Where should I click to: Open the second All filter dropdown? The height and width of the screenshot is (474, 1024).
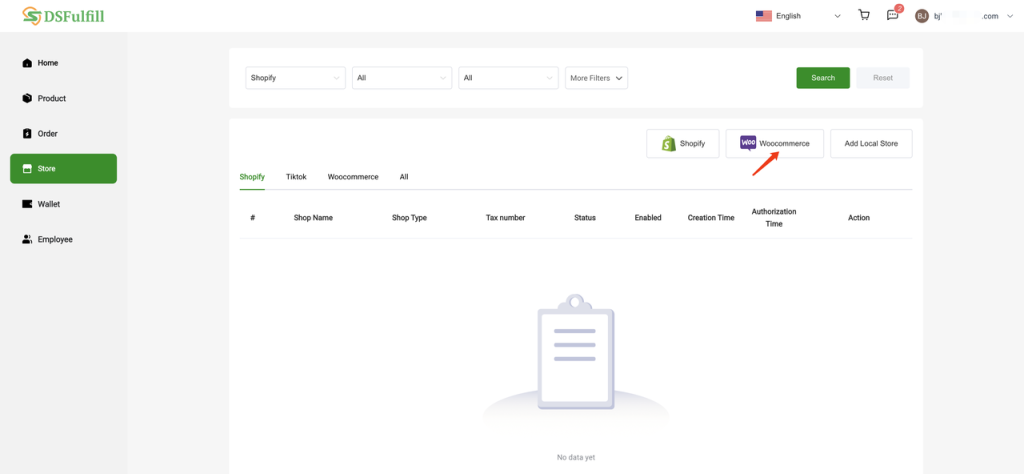click(x=508, y=78)
